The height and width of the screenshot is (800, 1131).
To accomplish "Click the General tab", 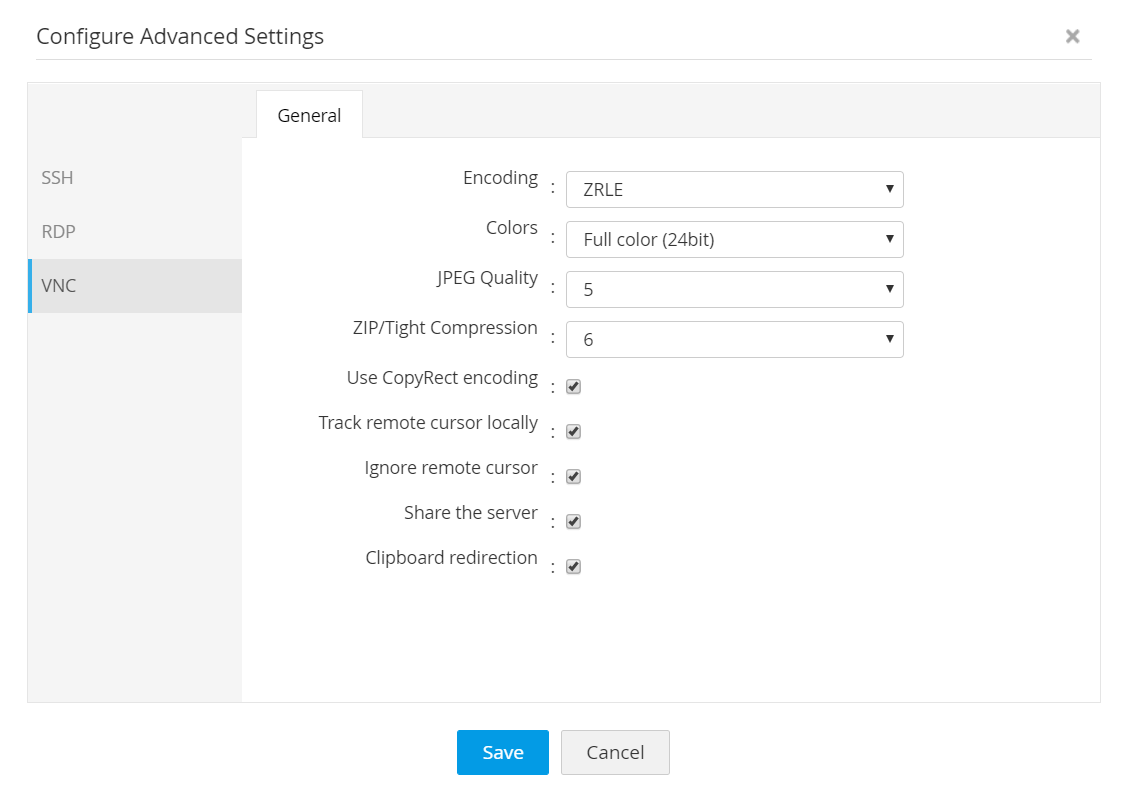I will click(x=309, y=115).
